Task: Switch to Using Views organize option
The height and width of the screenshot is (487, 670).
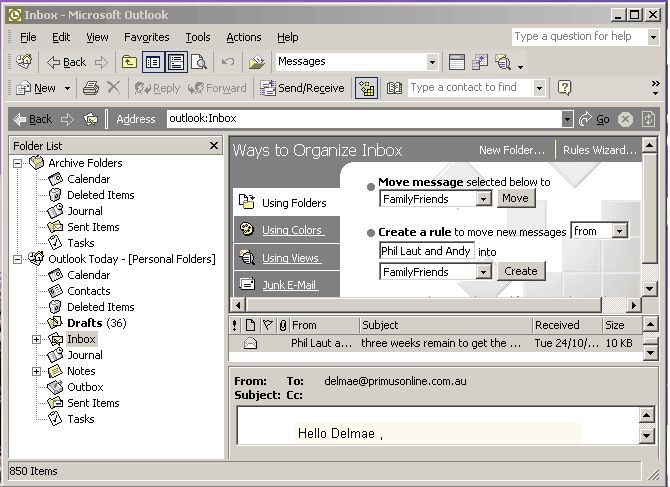Action: (286, 258)
